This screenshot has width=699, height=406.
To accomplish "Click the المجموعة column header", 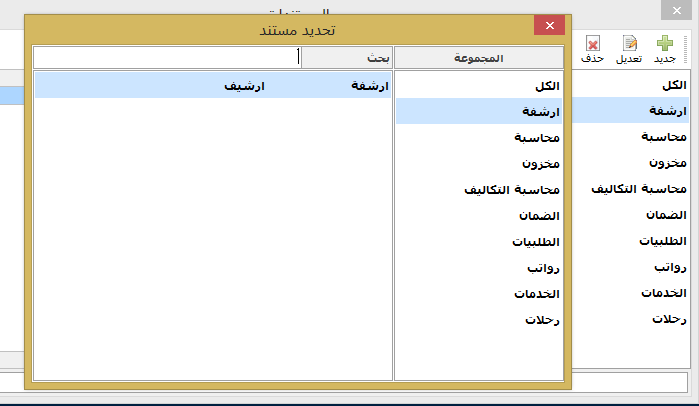I will coord(479,58).
